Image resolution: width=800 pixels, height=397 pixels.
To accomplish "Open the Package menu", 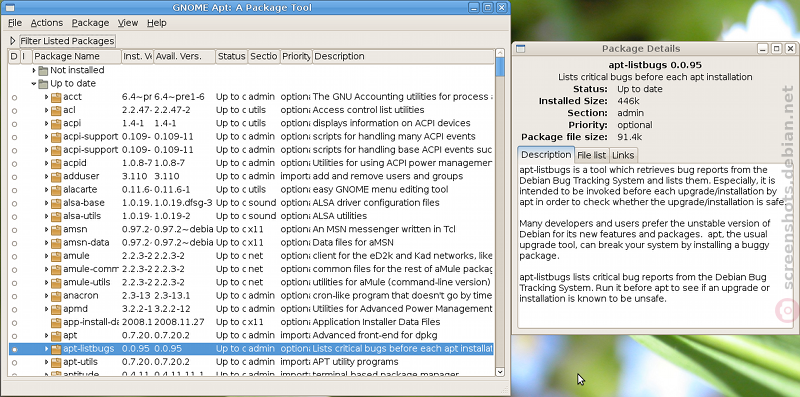I will coord(90,22).
